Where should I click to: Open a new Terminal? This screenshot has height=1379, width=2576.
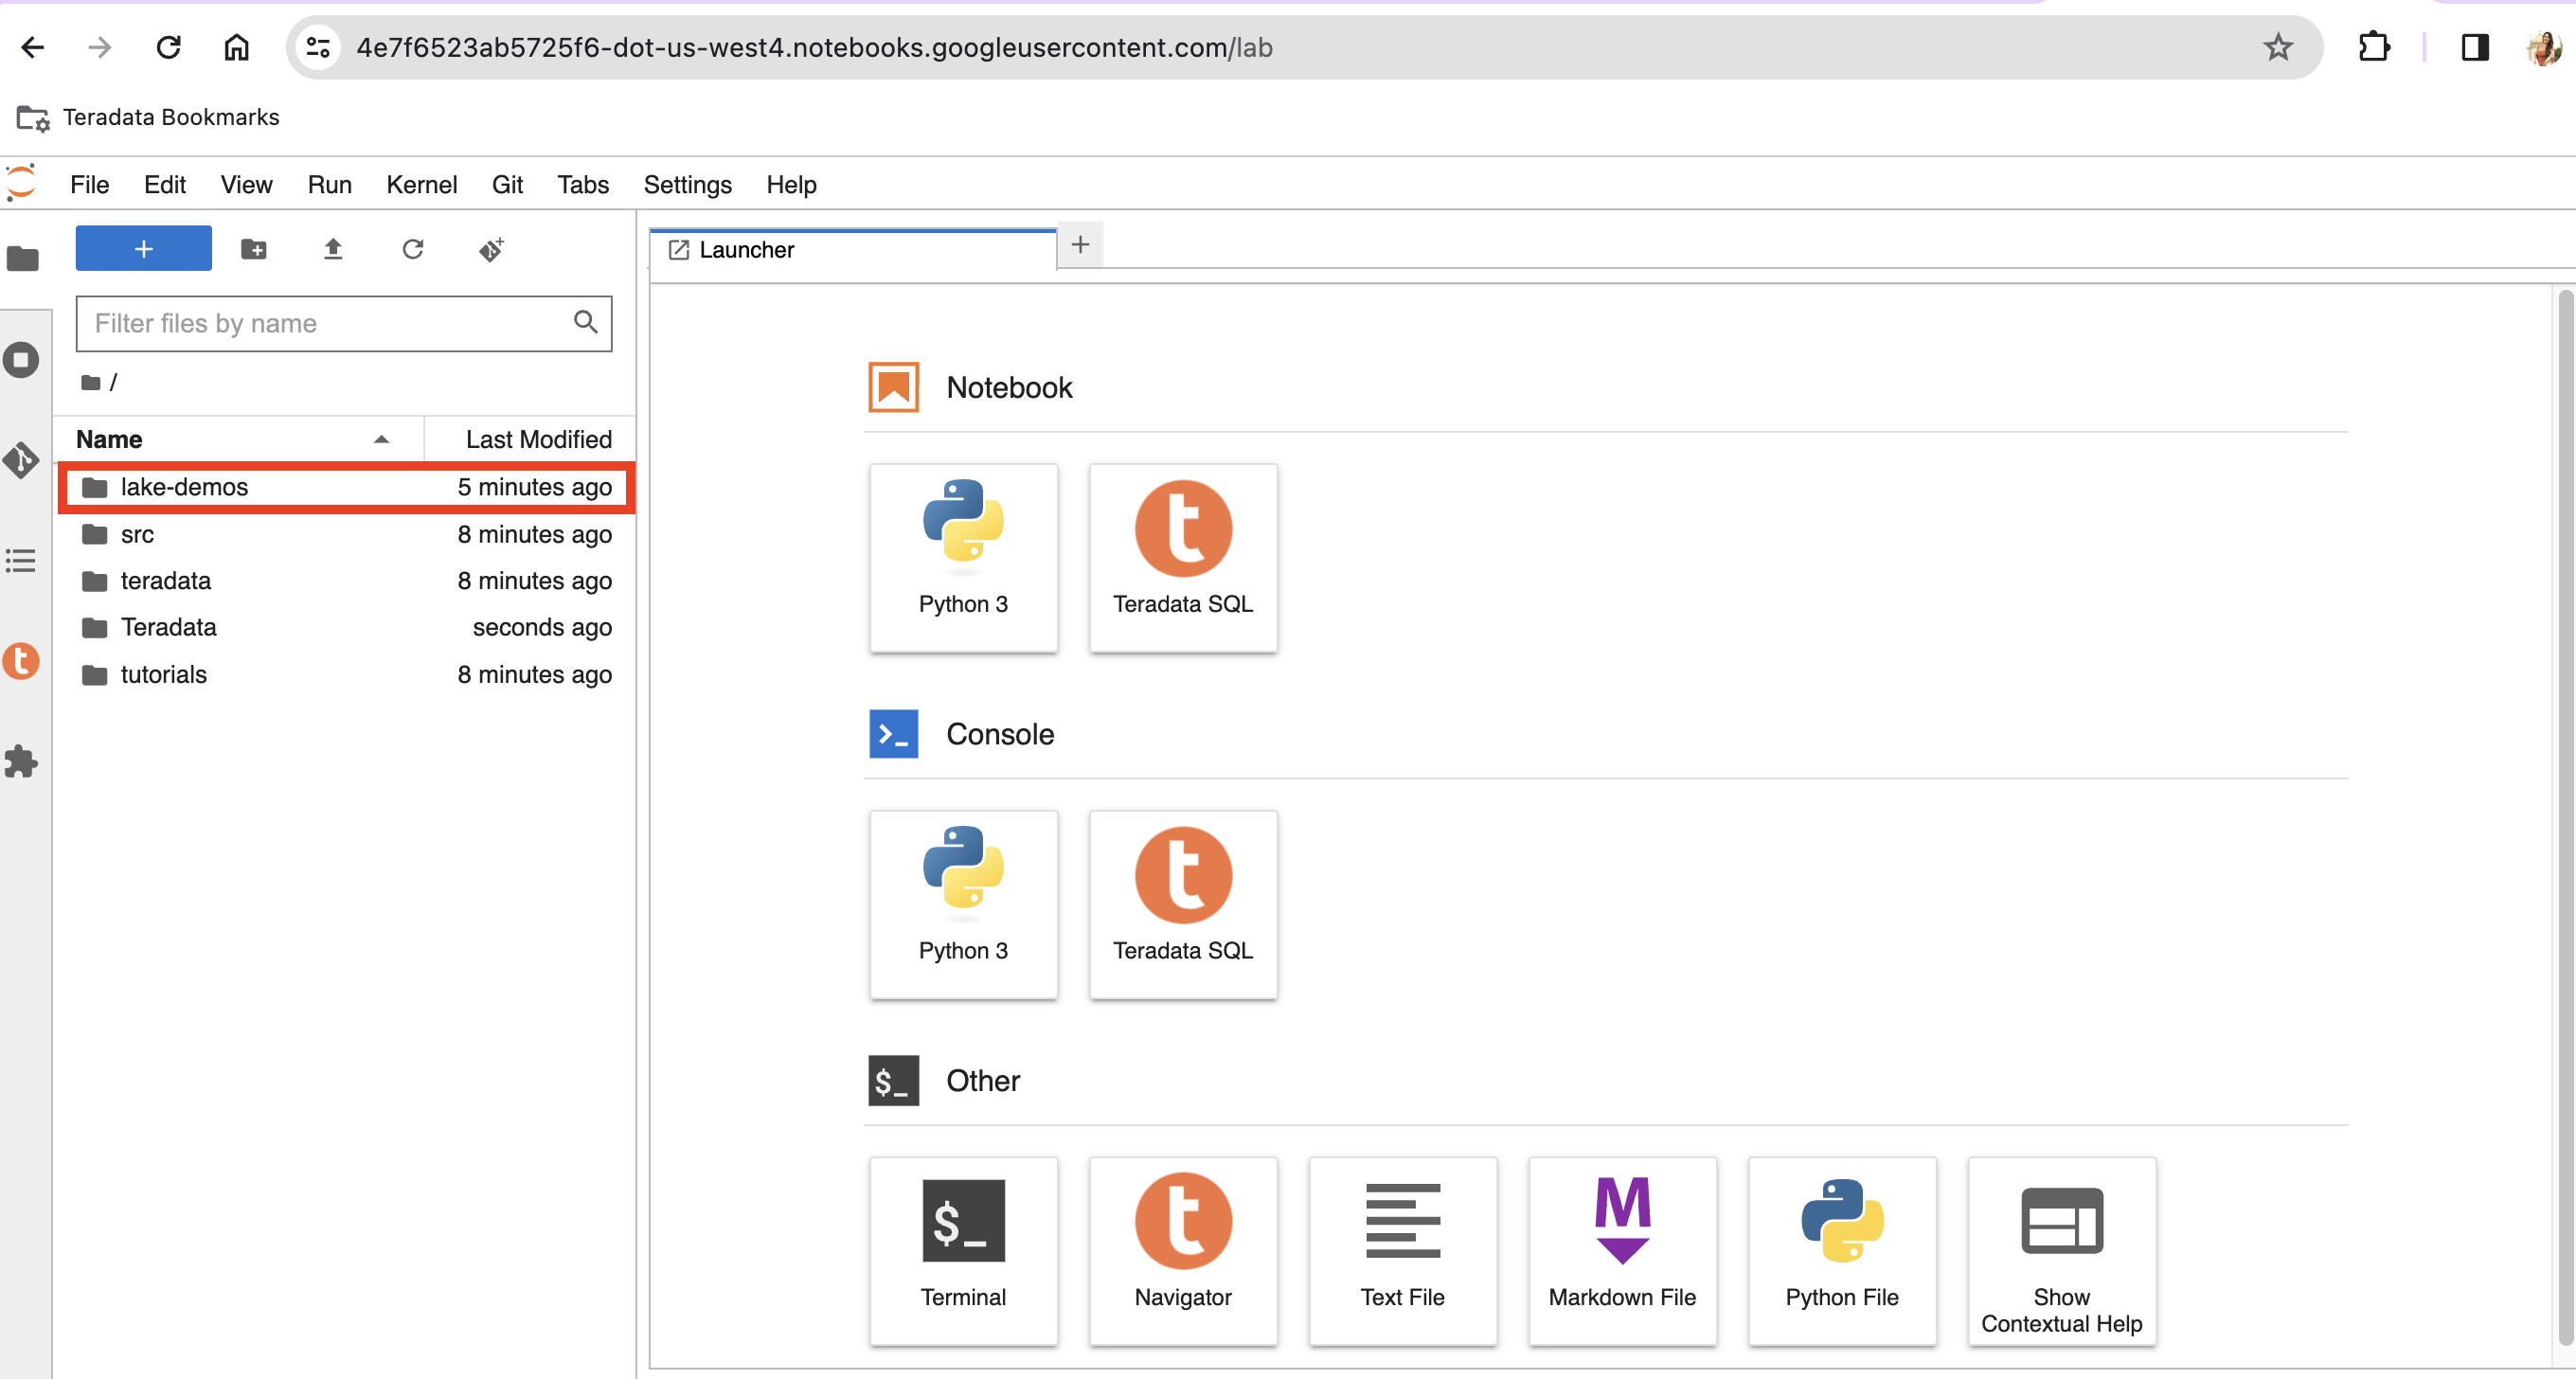pyautogui.click(x=963, y=1251)
